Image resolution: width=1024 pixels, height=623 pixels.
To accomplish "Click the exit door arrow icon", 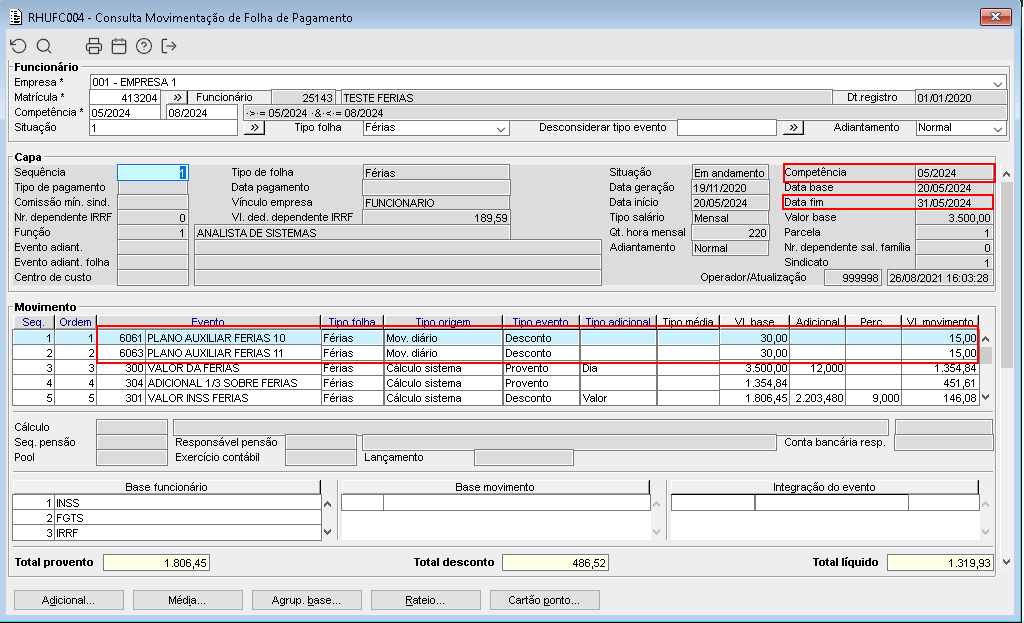I will (169, 46).
